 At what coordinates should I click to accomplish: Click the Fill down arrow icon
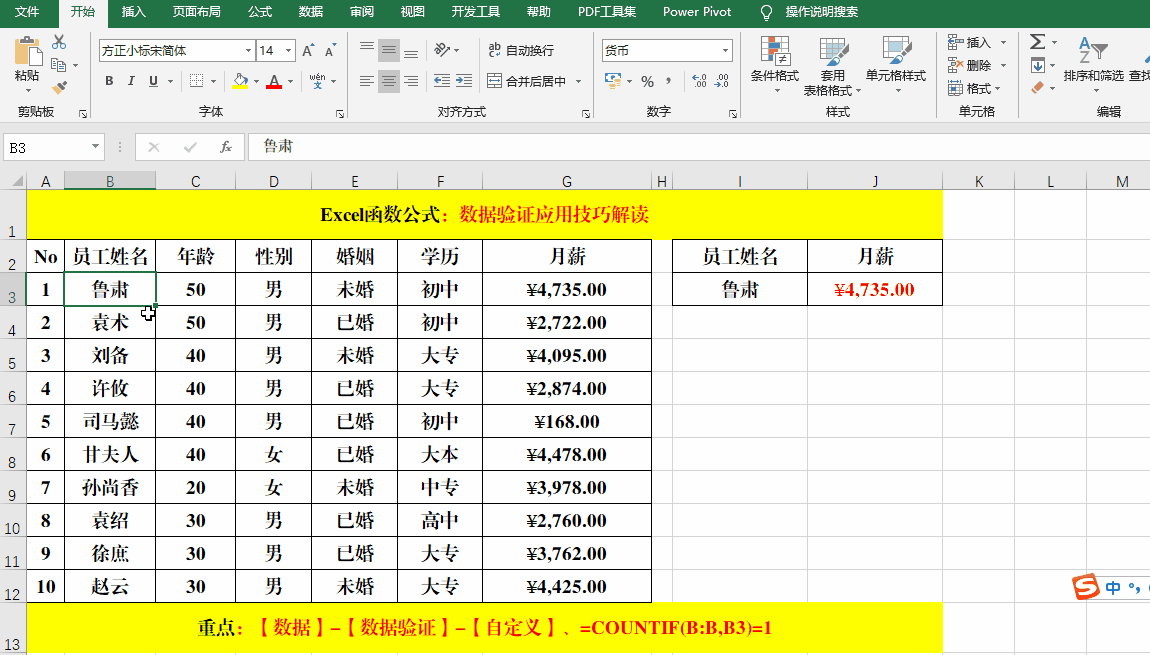point(1038,65)
